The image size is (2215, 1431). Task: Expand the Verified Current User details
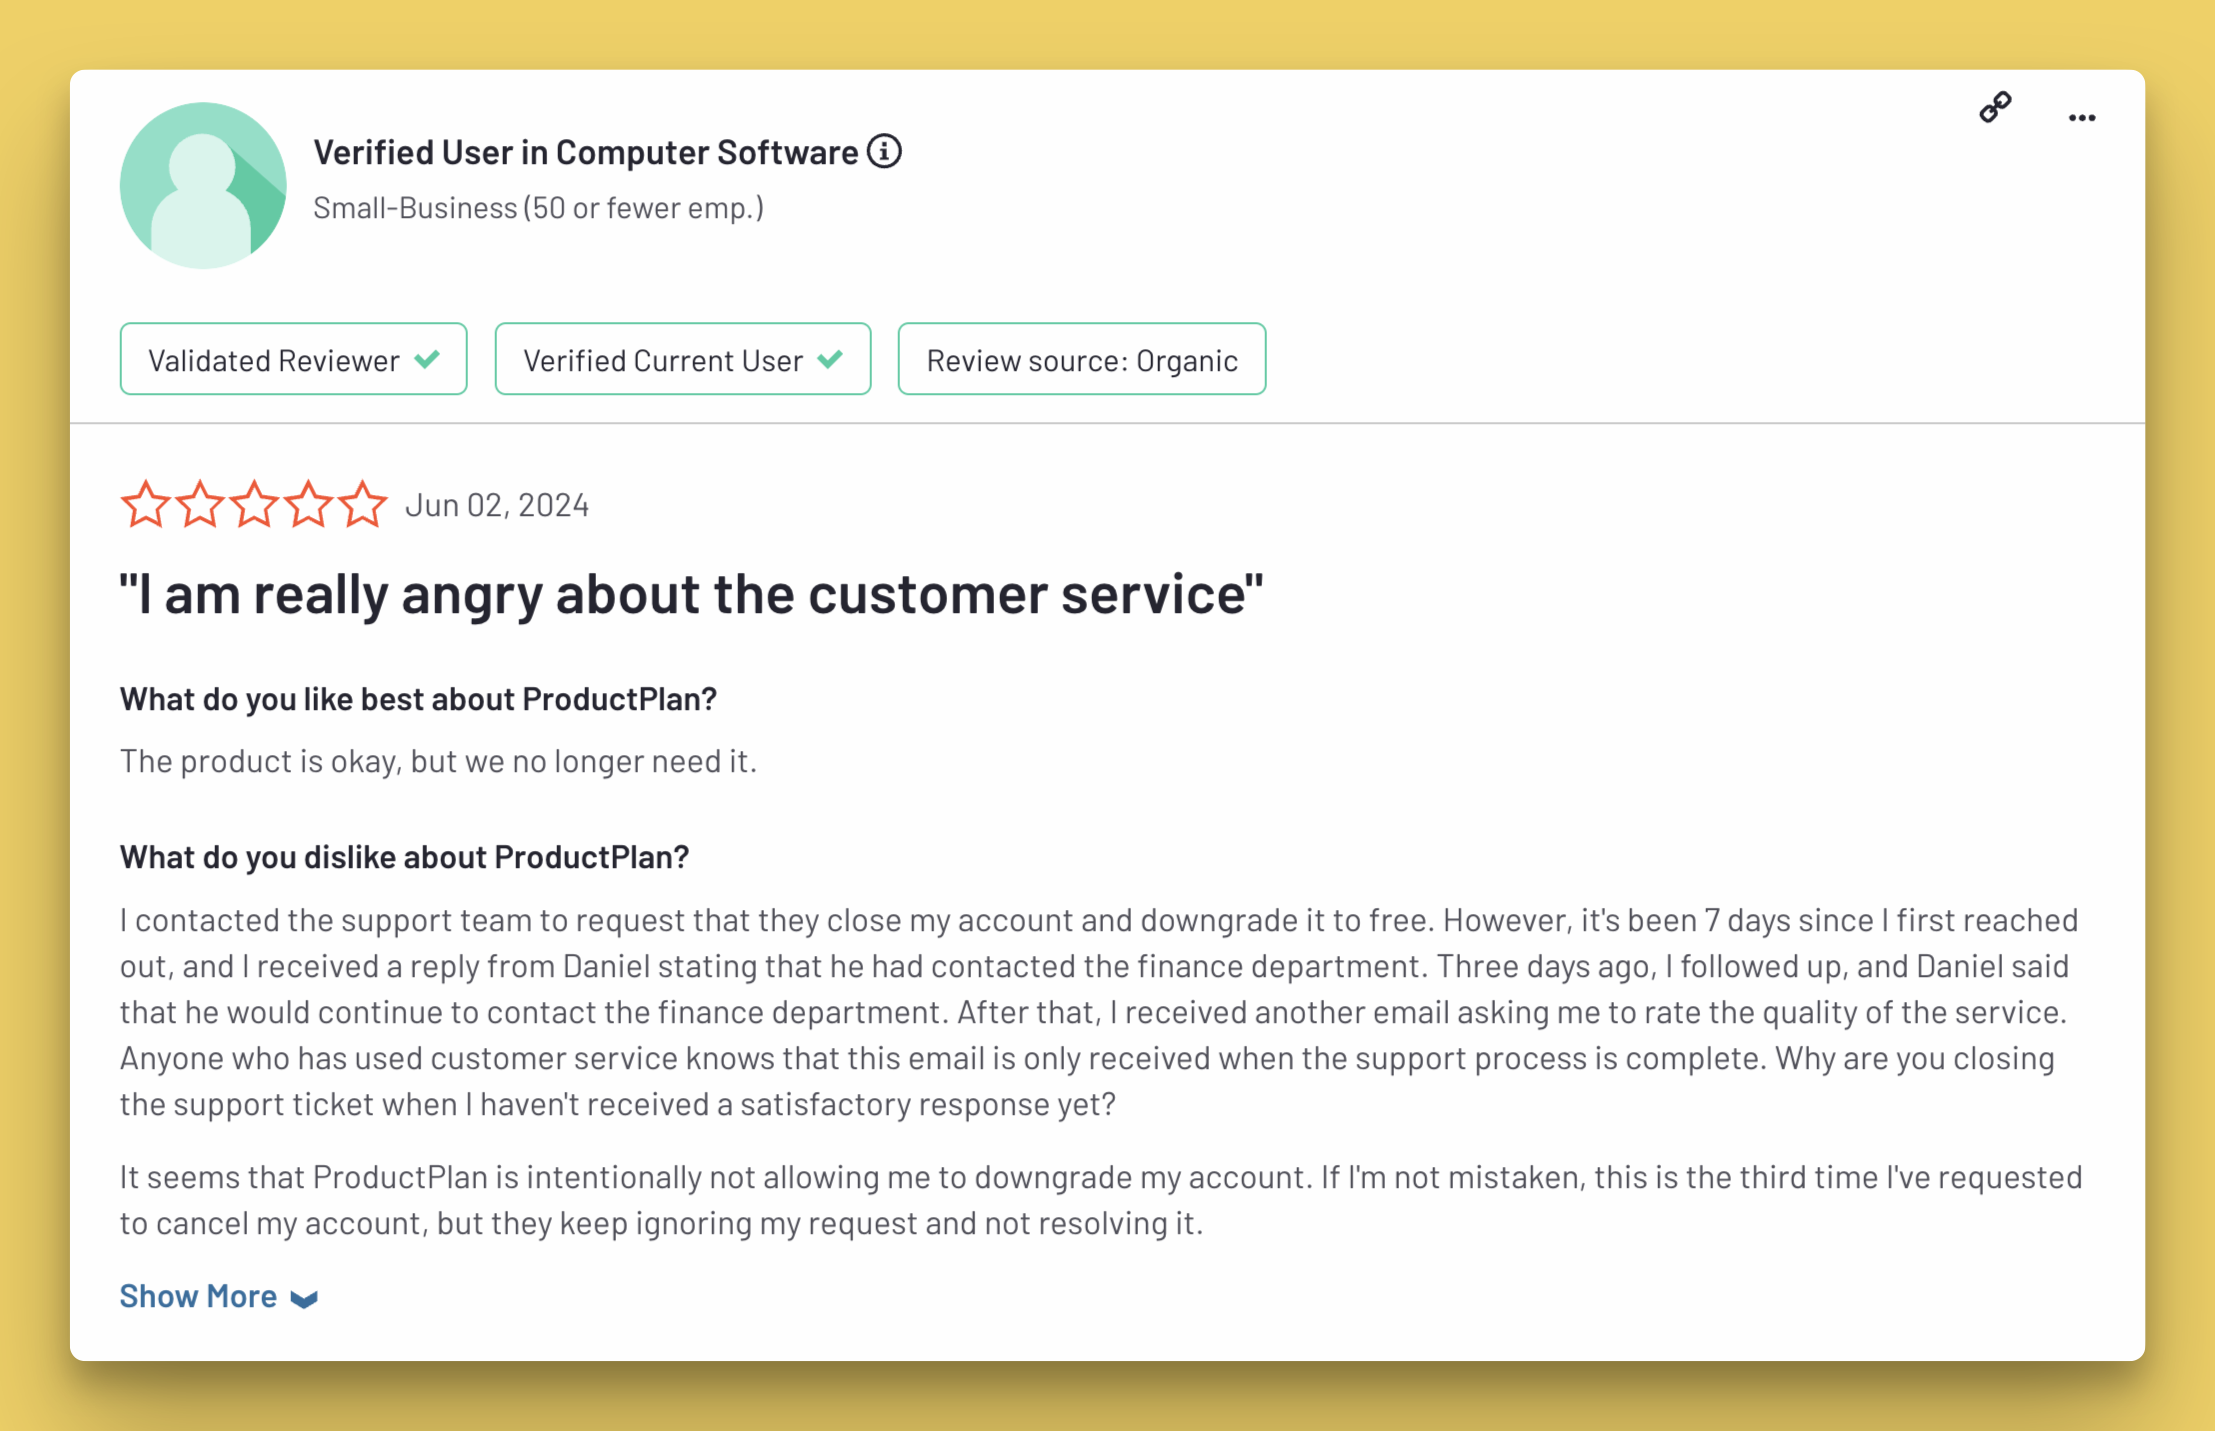[x=682, y=359]
